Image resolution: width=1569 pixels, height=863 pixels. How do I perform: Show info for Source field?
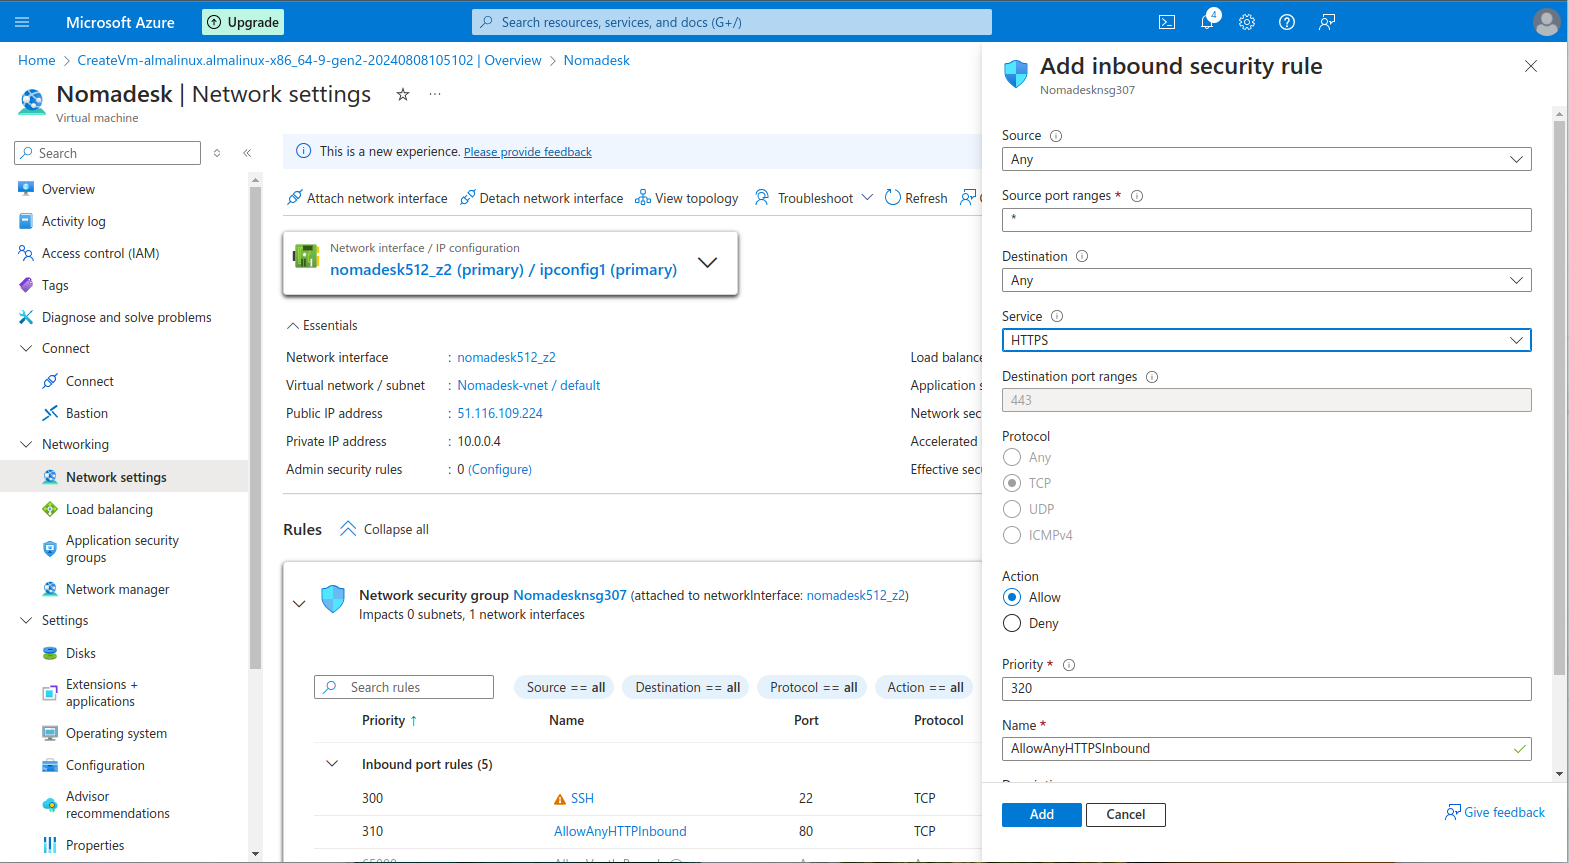(1056, 136)
